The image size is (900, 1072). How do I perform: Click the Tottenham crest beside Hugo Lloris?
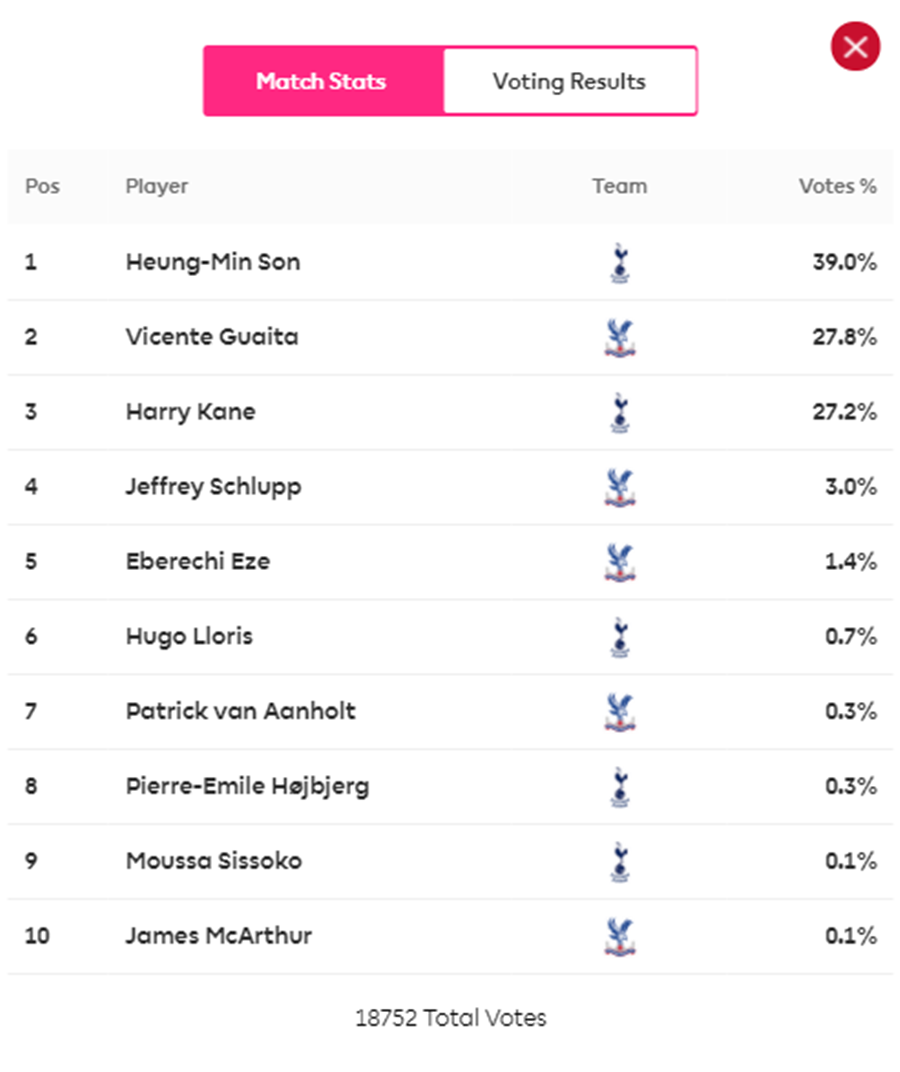[x=620, y=637]
